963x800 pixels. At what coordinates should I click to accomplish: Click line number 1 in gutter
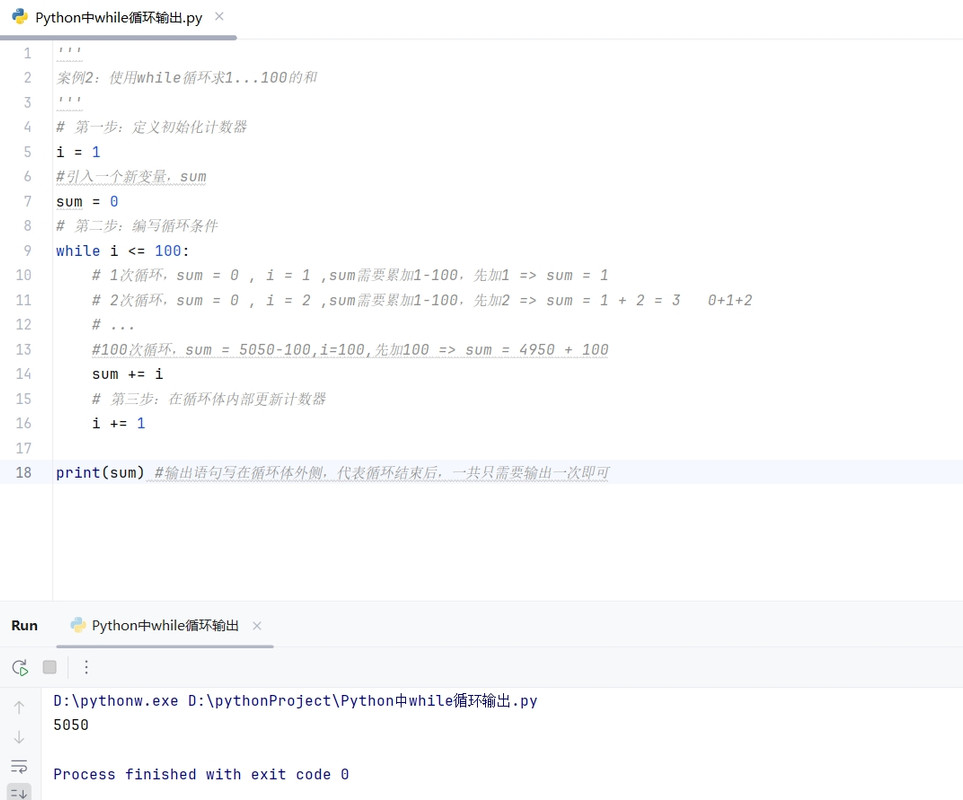point(27,53)
